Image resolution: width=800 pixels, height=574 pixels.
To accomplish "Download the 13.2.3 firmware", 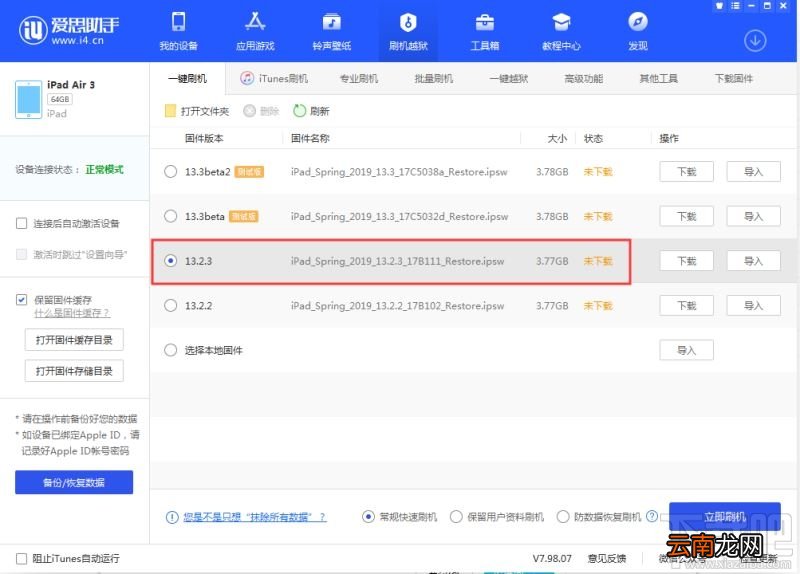I will click(x=686, y=261).
